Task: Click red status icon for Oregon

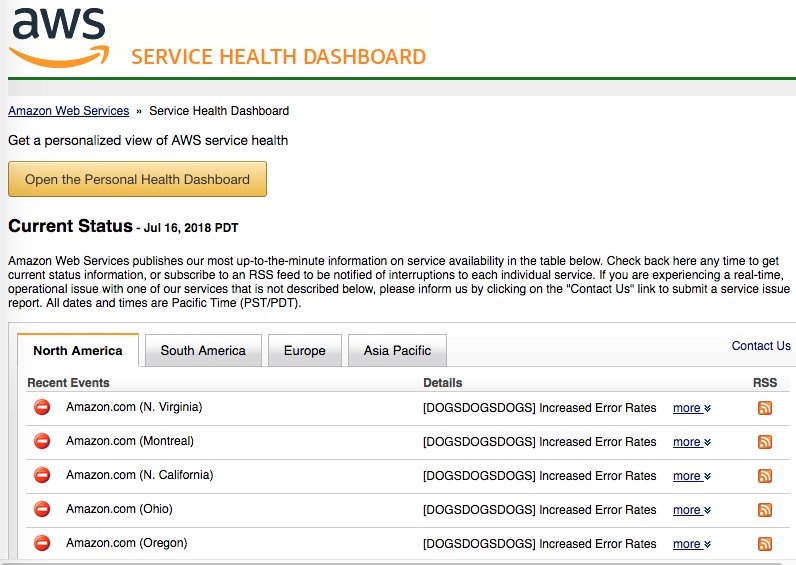Action: click(x=42, y=543)
